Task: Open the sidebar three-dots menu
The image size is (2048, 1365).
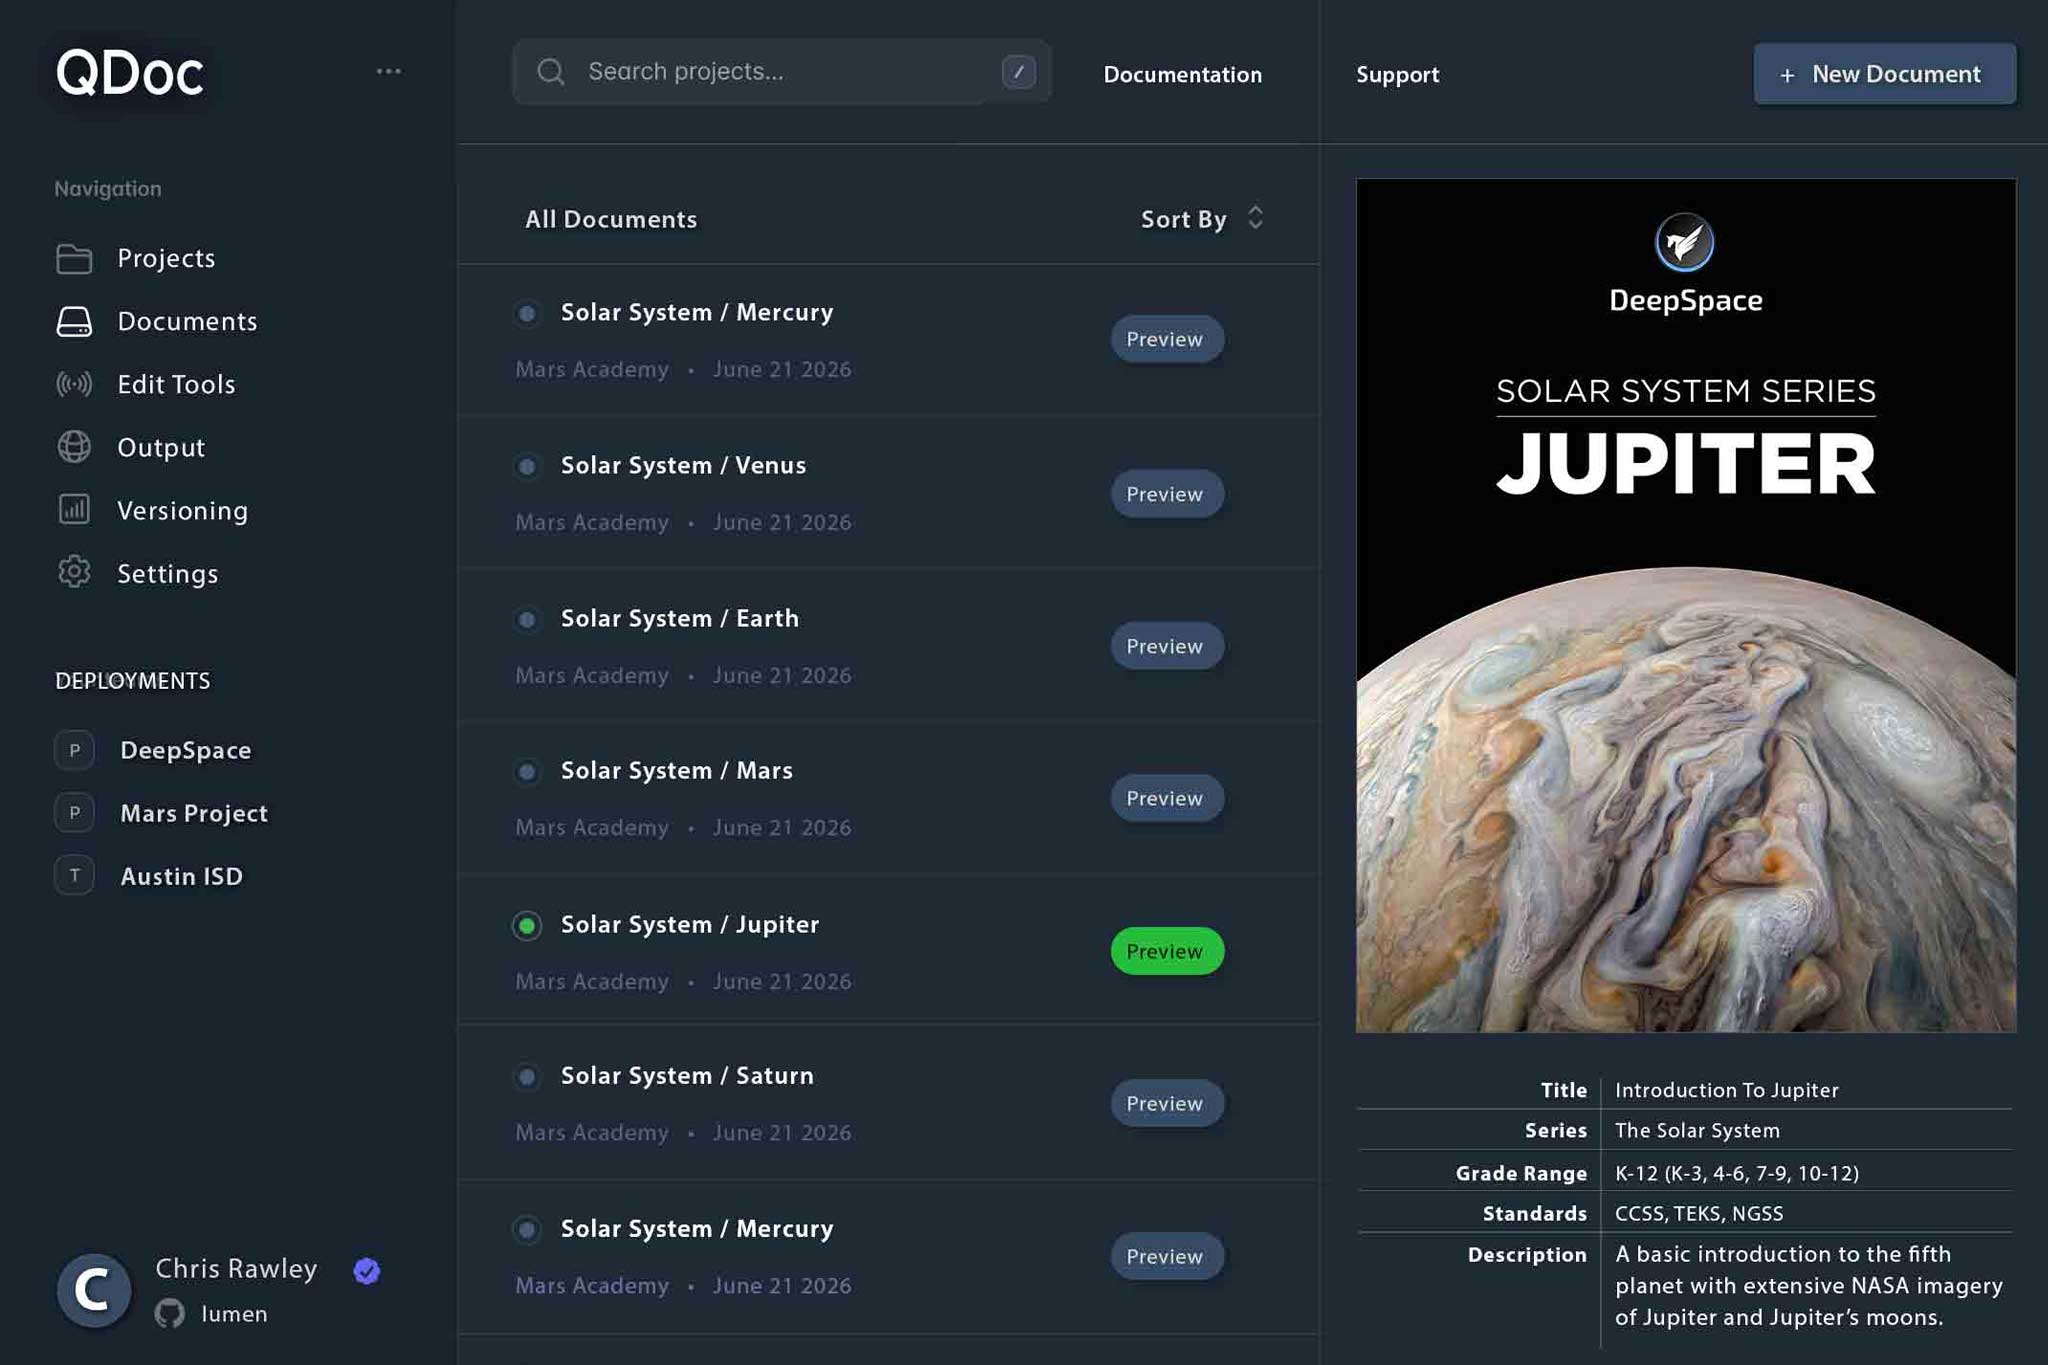Action: coord(388,71)
